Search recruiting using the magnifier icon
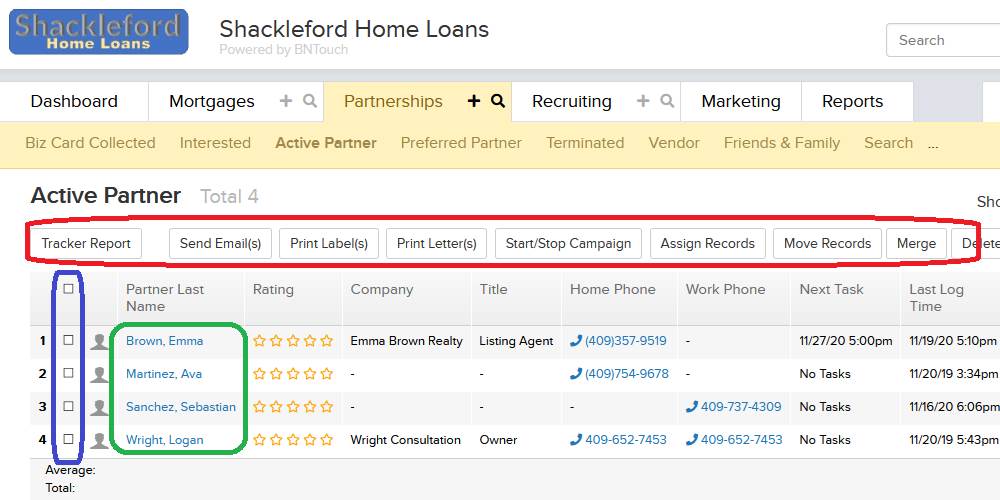 [x=667, y=101]
